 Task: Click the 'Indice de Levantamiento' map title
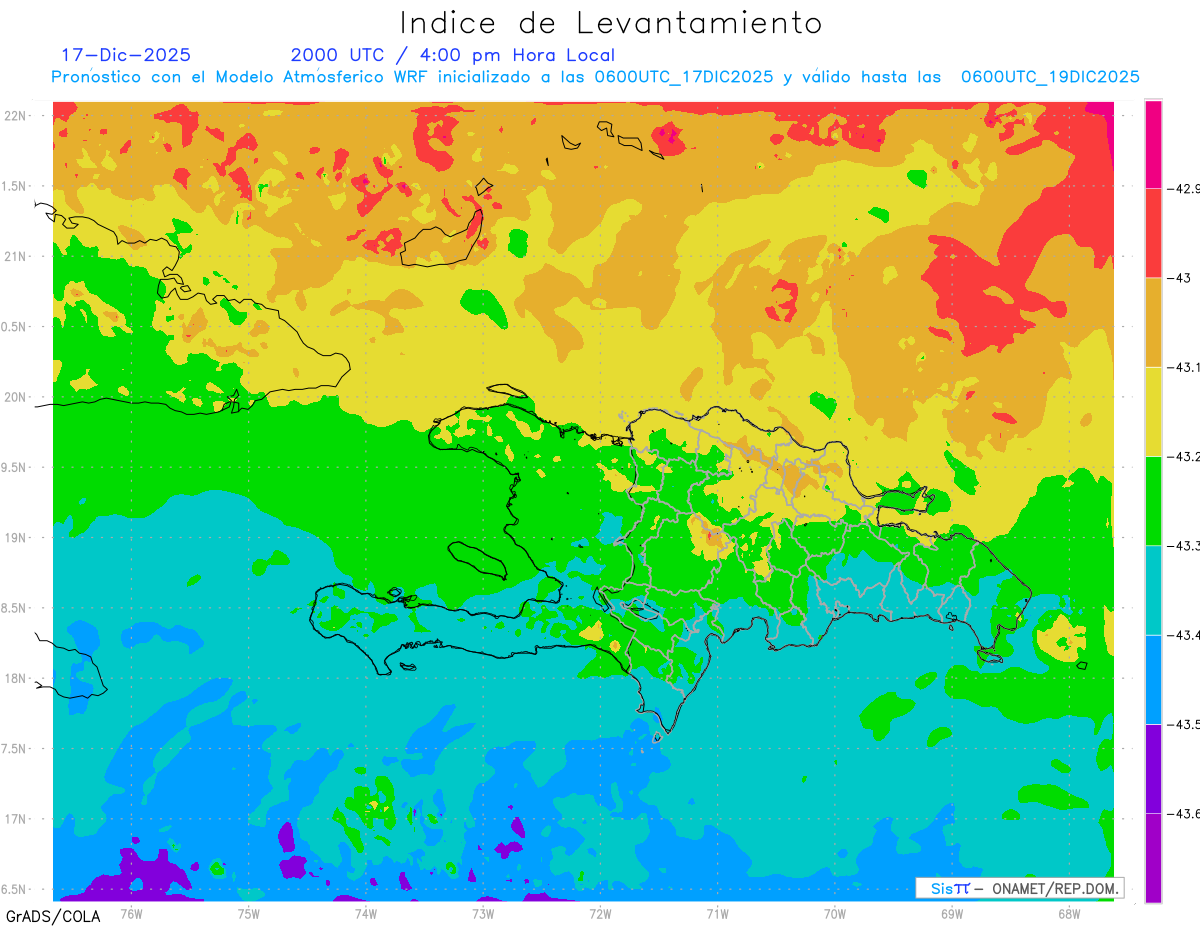coord(610,23)
